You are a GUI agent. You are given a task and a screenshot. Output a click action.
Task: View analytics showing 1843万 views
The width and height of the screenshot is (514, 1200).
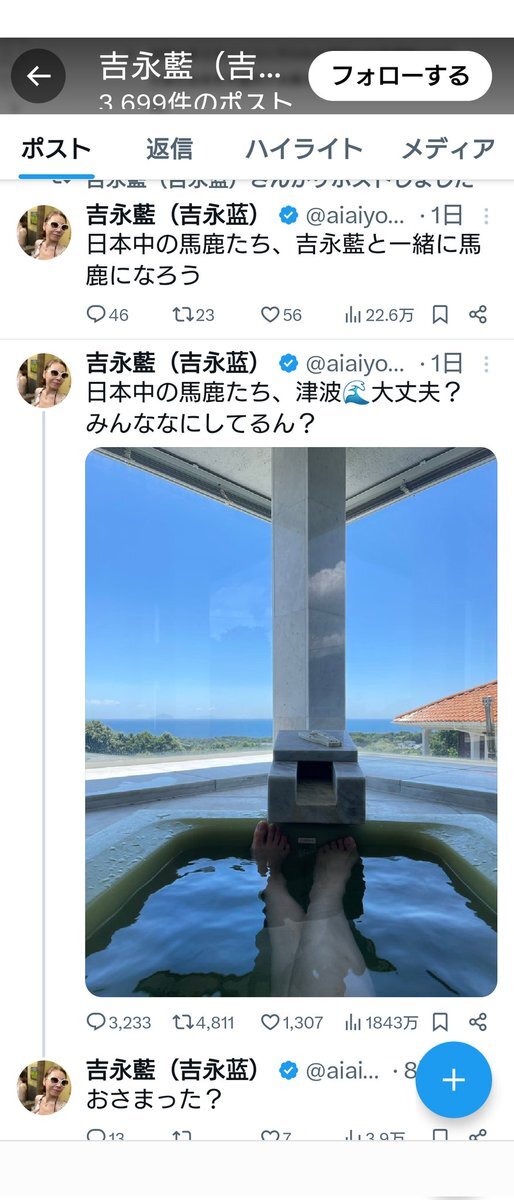point(381,1022)
